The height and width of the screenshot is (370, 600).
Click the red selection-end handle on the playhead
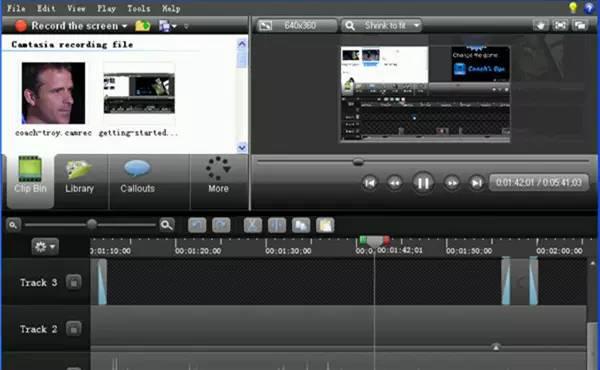click(x=386, y=240)
